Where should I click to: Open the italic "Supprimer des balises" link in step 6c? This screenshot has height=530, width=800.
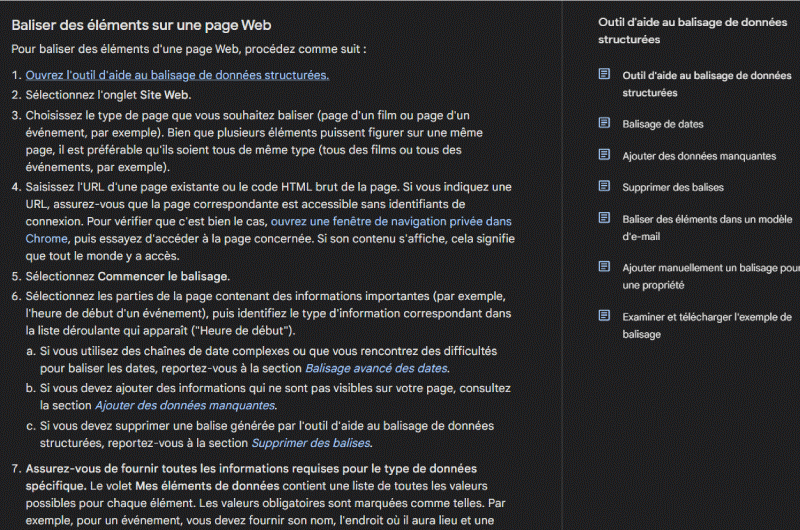[x=311, y=443]
